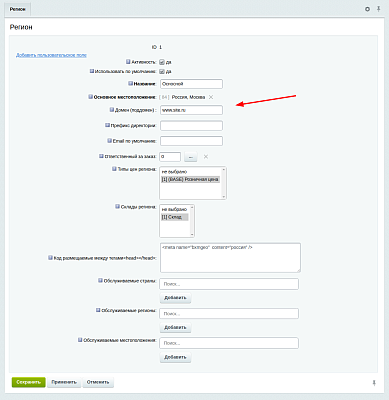Focus Обслуживаемые местоположения search field
This screenshot has height=400, width=389.
(229, 343)
